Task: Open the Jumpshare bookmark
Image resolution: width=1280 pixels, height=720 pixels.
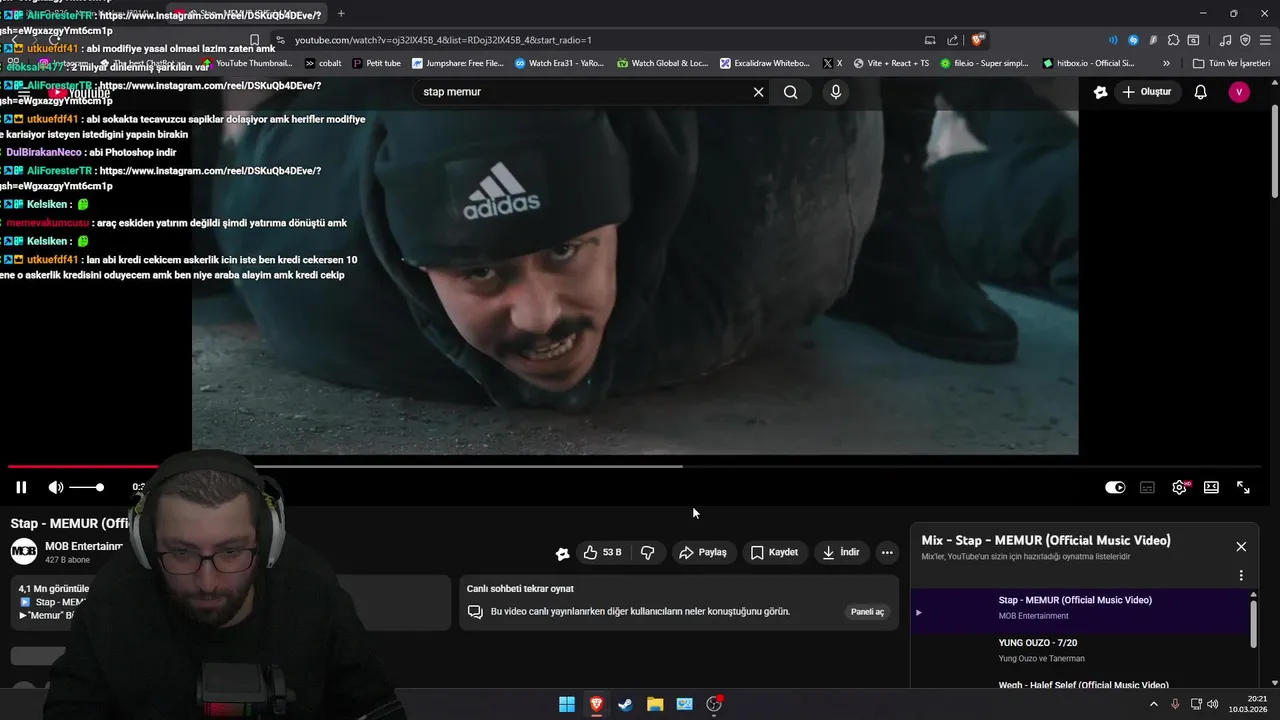Action: point(458,63)
